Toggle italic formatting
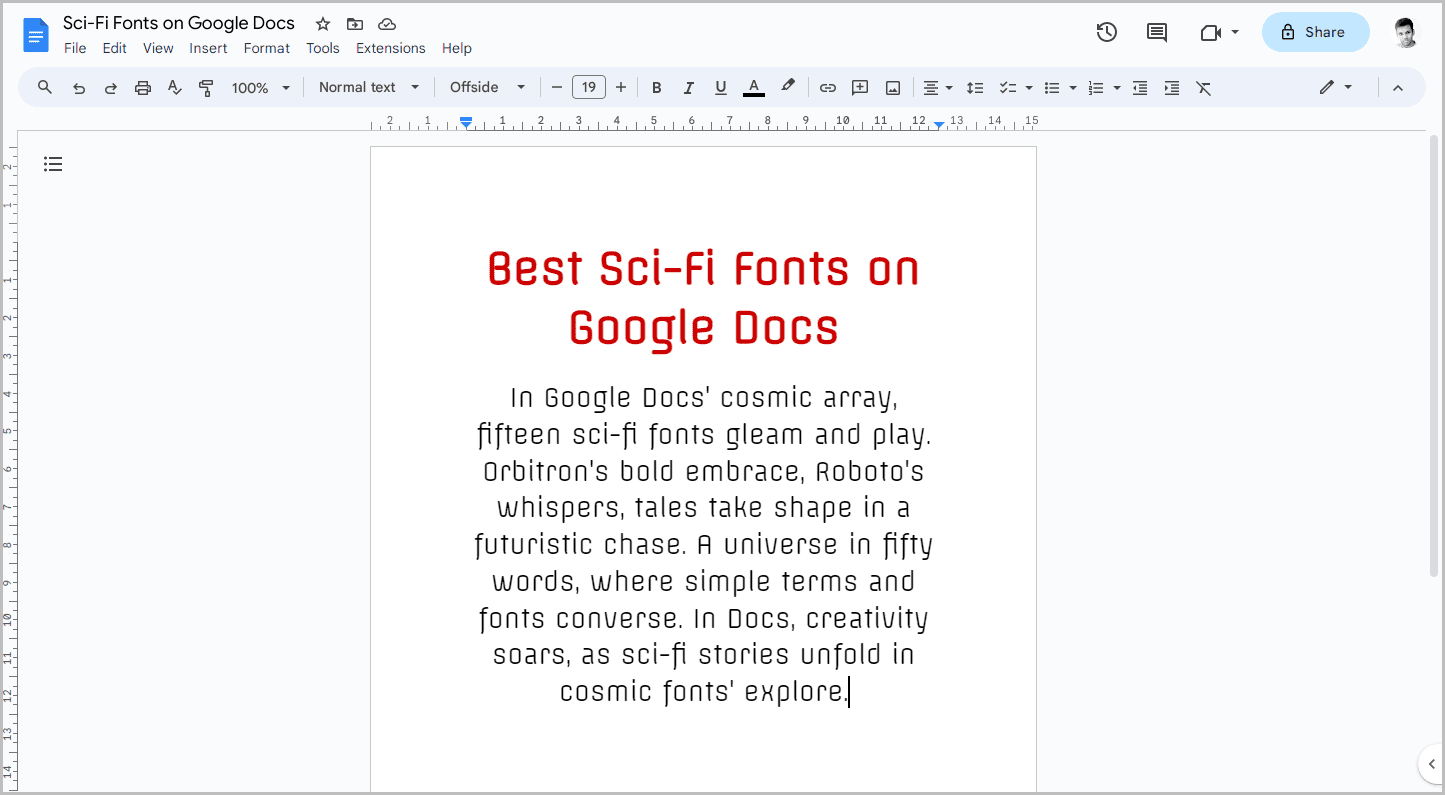Image resolution: width=1445 pixels, height=795 pixels. (688, 87)
